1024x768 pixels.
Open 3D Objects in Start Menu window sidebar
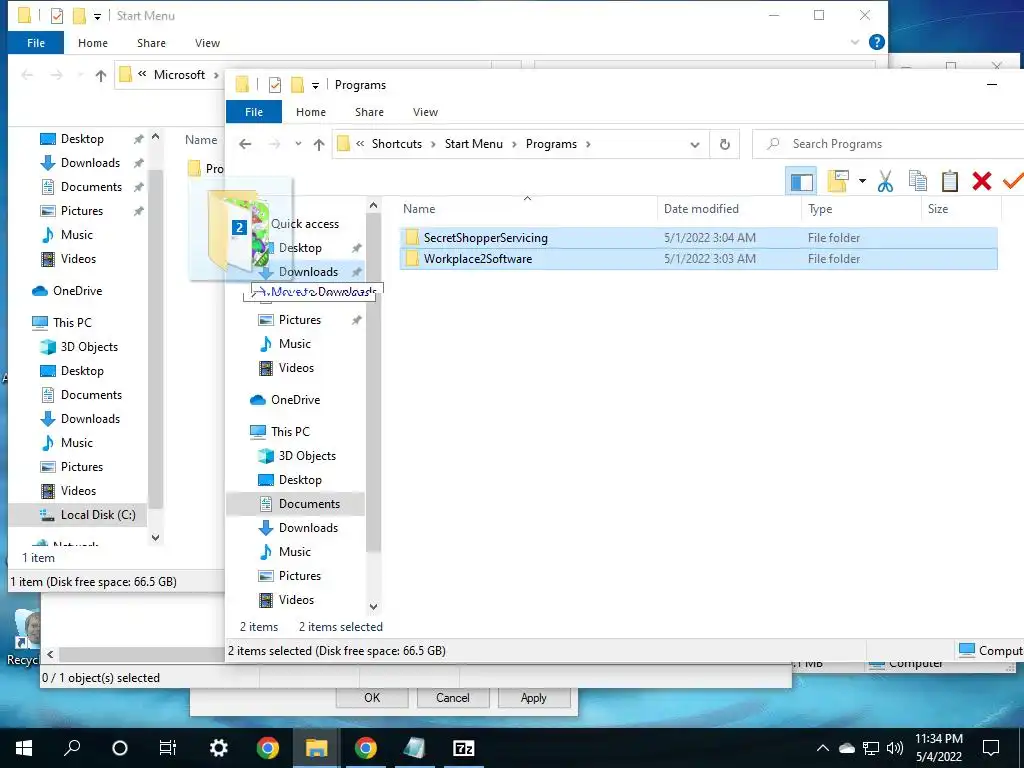coord(89,347)
